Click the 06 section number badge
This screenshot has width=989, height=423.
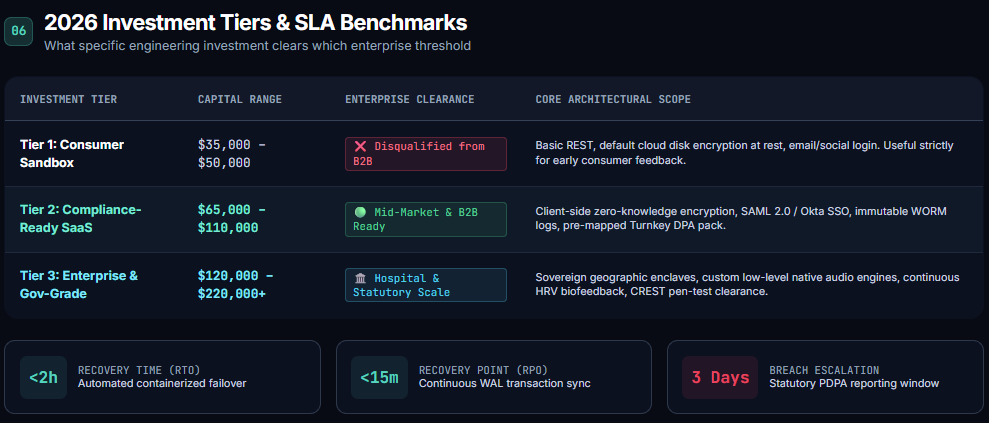point(18,32)
